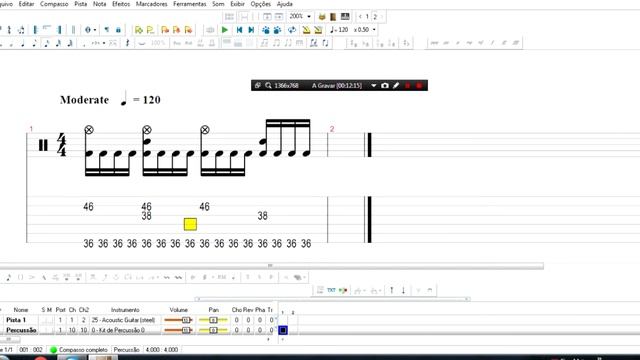The image size is (640, 360).
Task: Open the Compasso menu
Action: pos(54,4)
